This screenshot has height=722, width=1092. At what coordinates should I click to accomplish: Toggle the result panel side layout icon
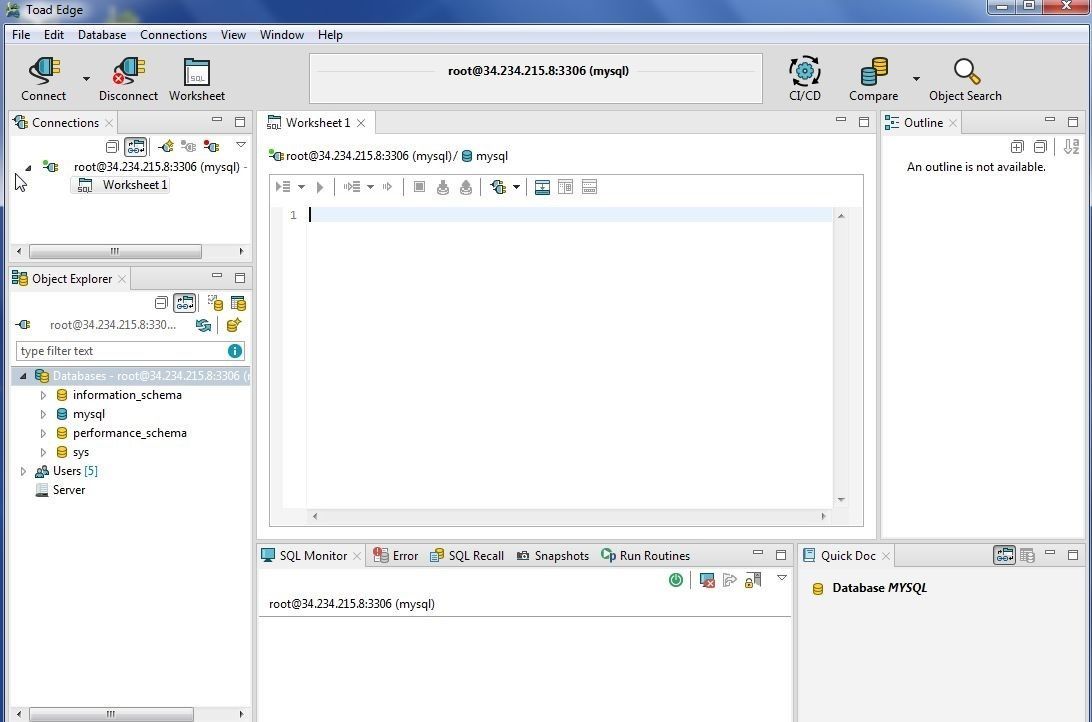coord(566,187)
